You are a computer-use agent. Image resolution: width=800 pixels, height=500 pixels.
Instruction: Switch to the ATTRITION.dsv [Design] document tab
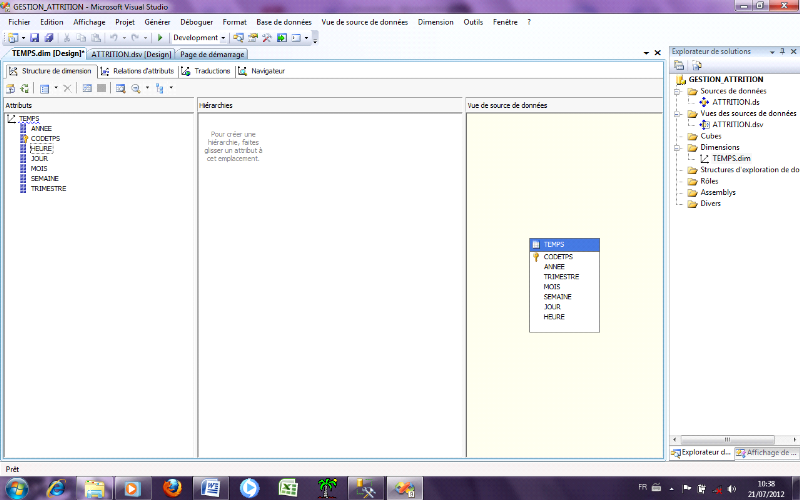pos(131,54)
